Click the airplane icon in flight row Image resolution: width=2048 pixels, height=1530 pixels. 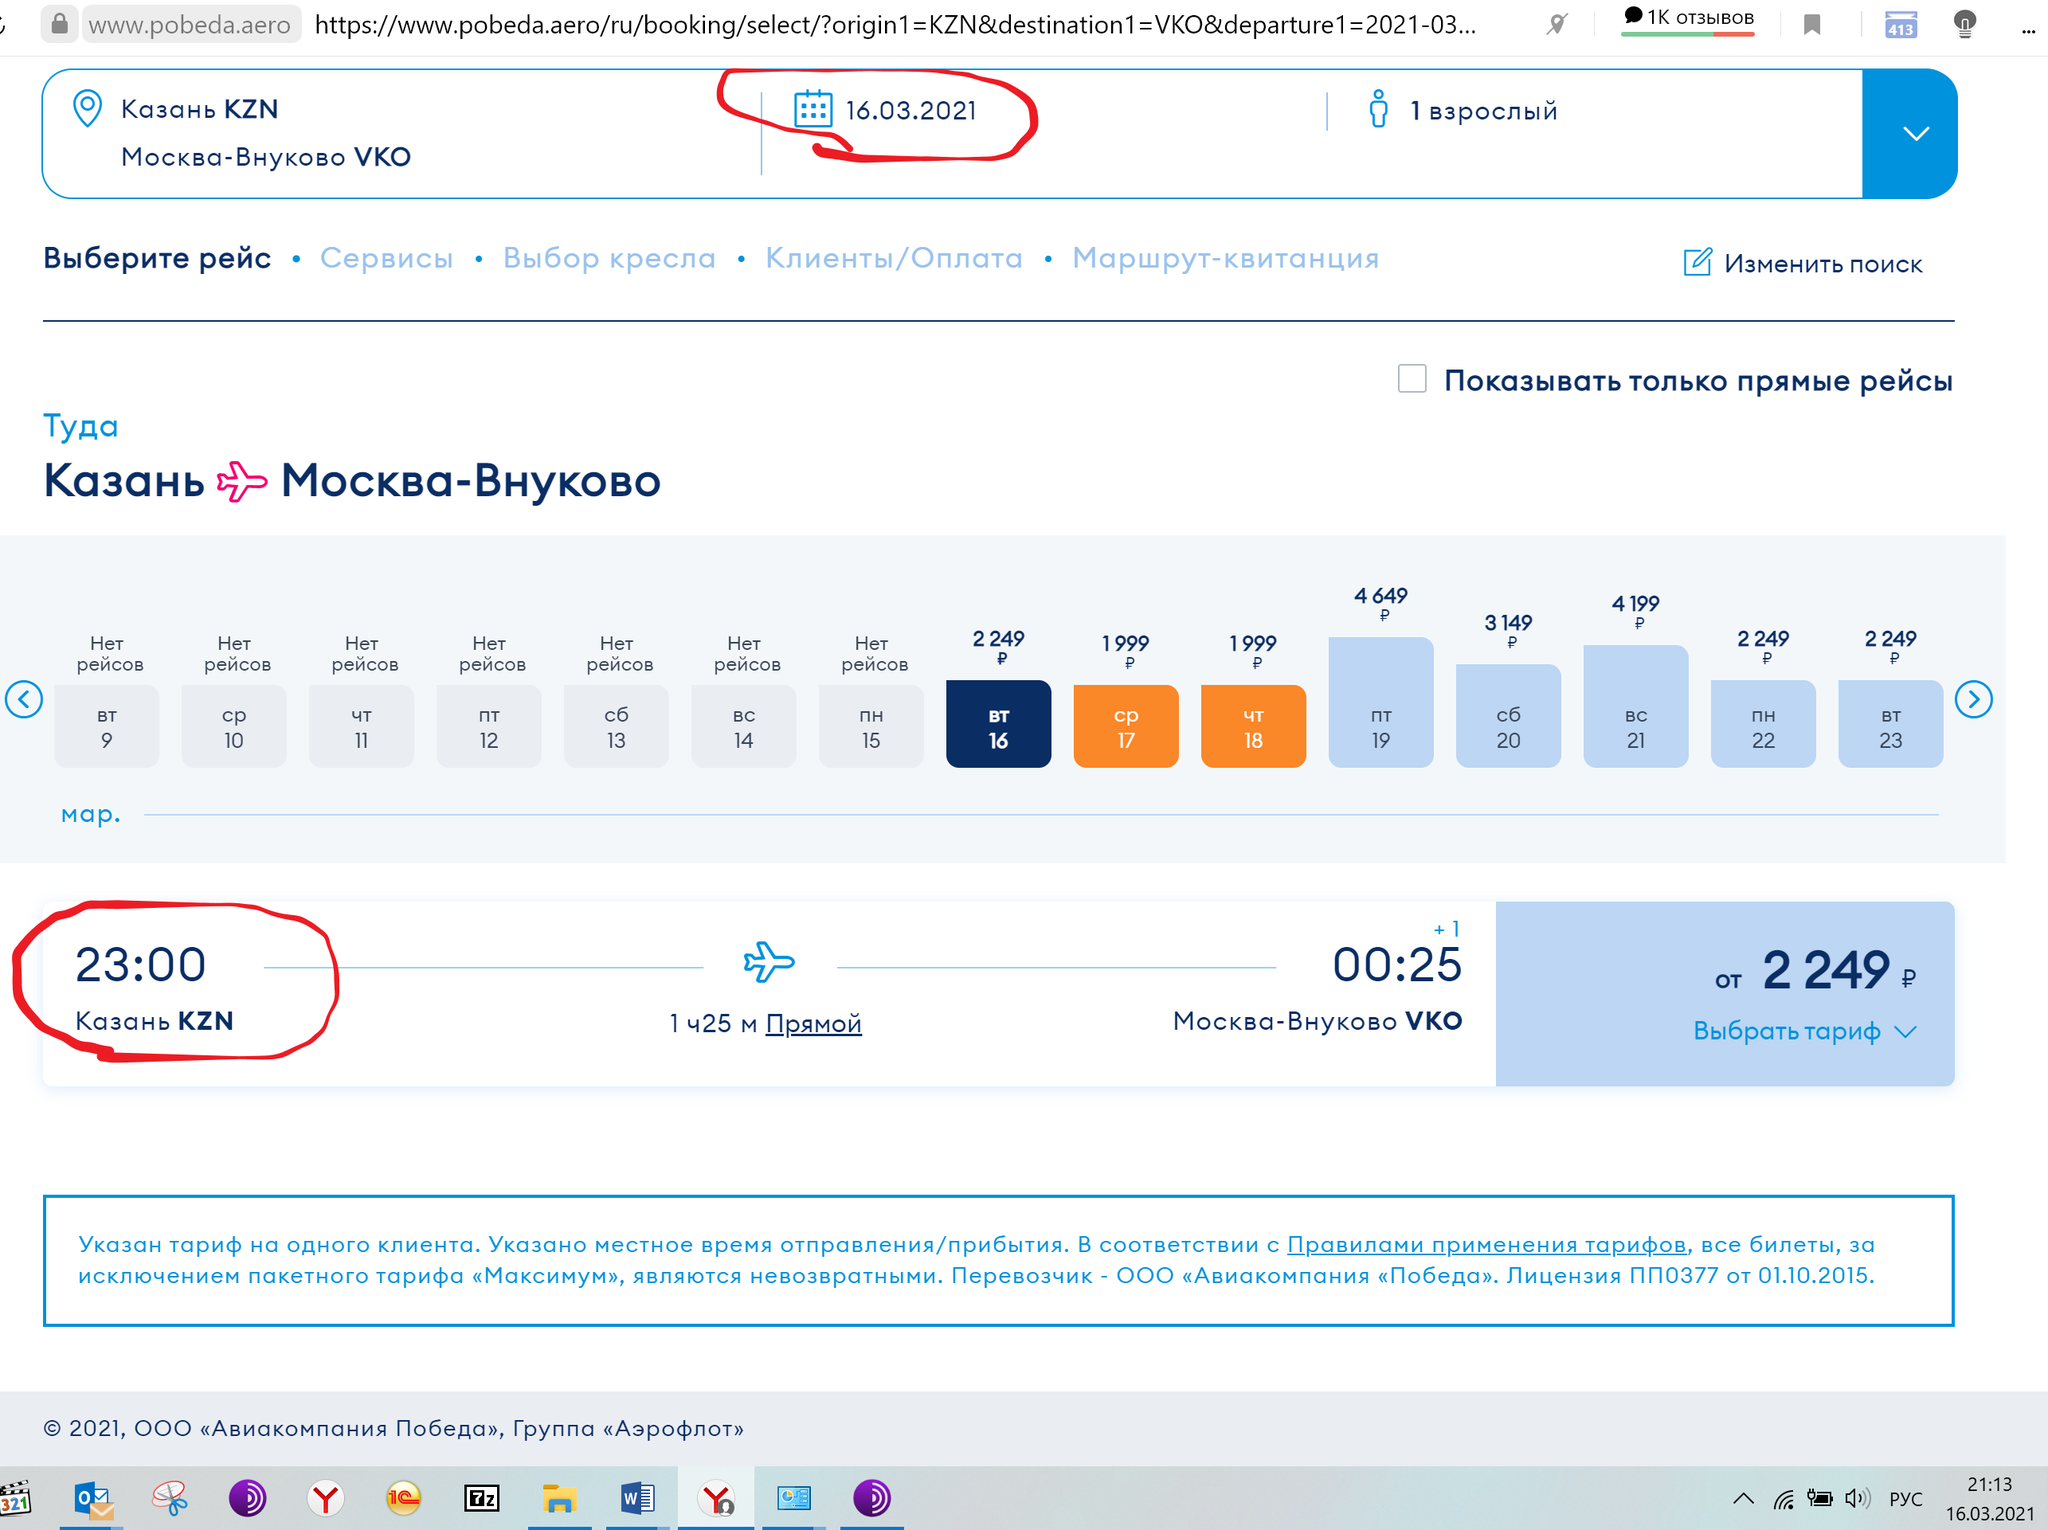[x=769, y=962]
